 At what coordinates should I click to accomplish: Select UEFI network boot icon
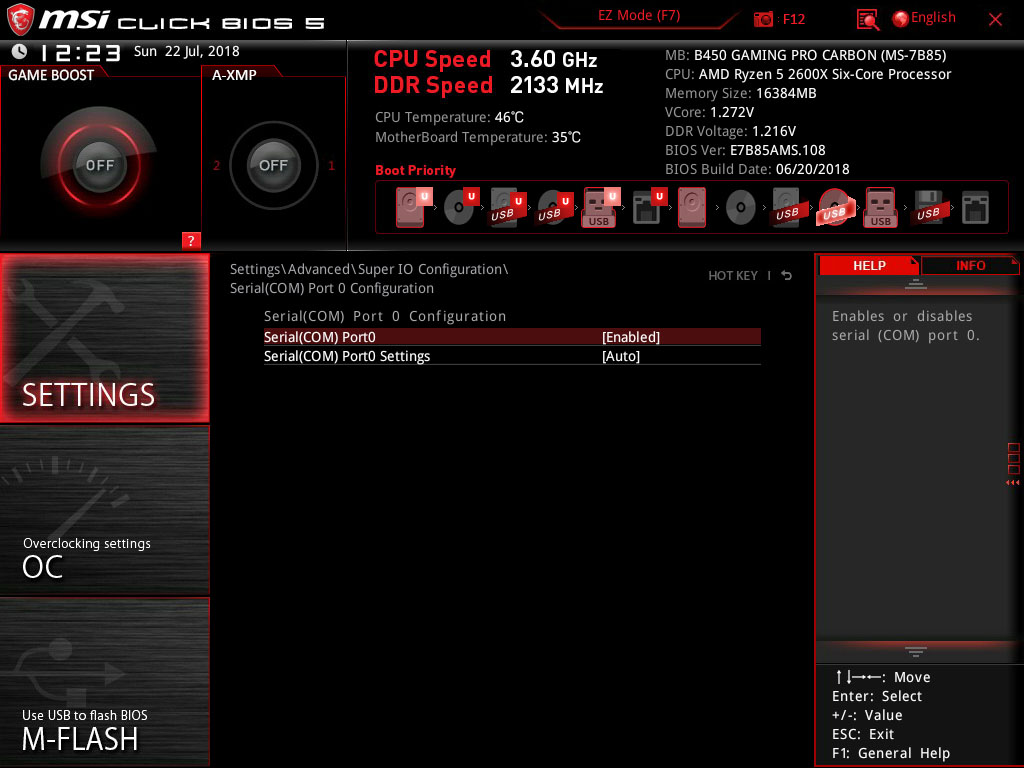pos(648,207)
